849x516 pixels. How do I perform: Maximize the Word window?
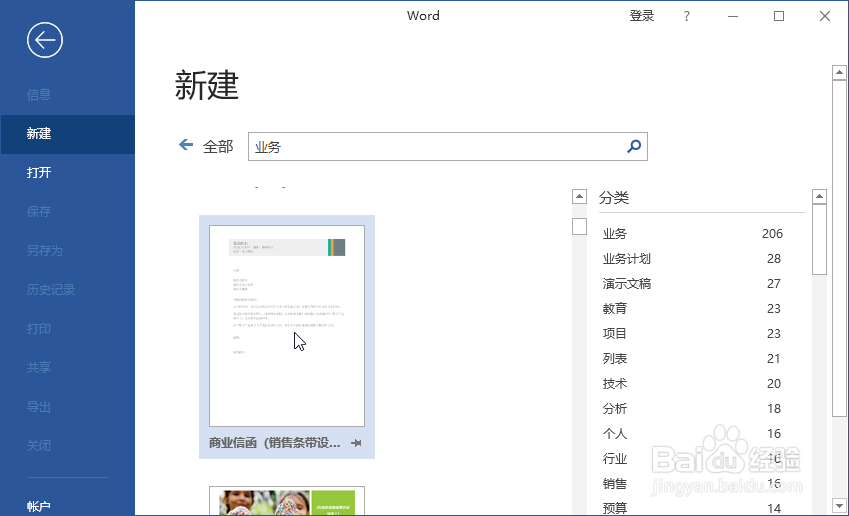(x=779, y=16)
